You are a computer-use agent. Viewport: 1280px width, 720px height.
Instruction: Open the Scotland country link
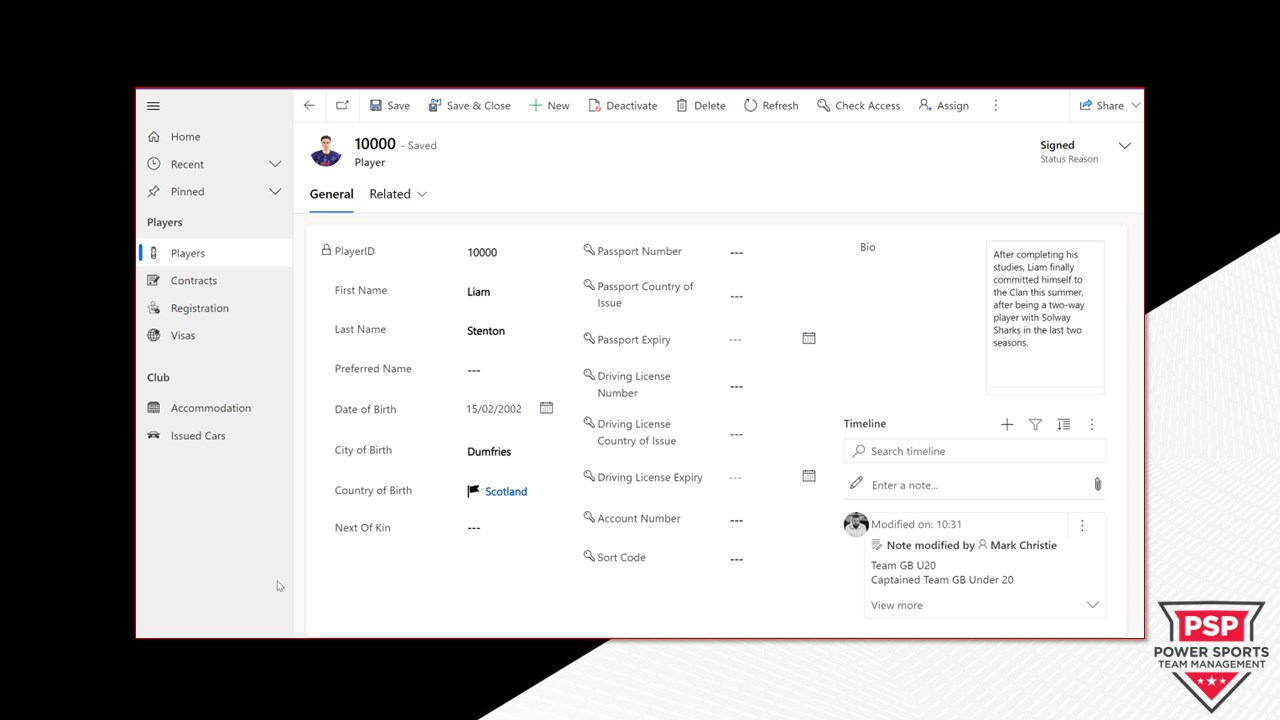[x=506, y=491]
